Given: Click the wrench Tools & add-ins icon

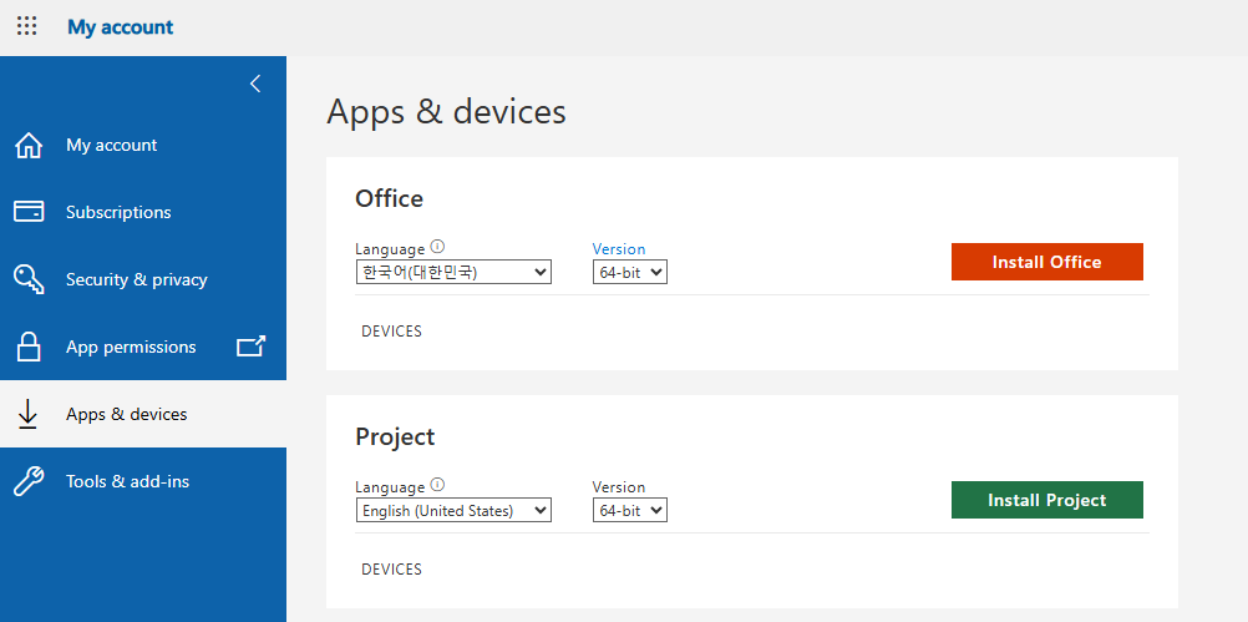Looking at the screenshot, I should point(29,481).
